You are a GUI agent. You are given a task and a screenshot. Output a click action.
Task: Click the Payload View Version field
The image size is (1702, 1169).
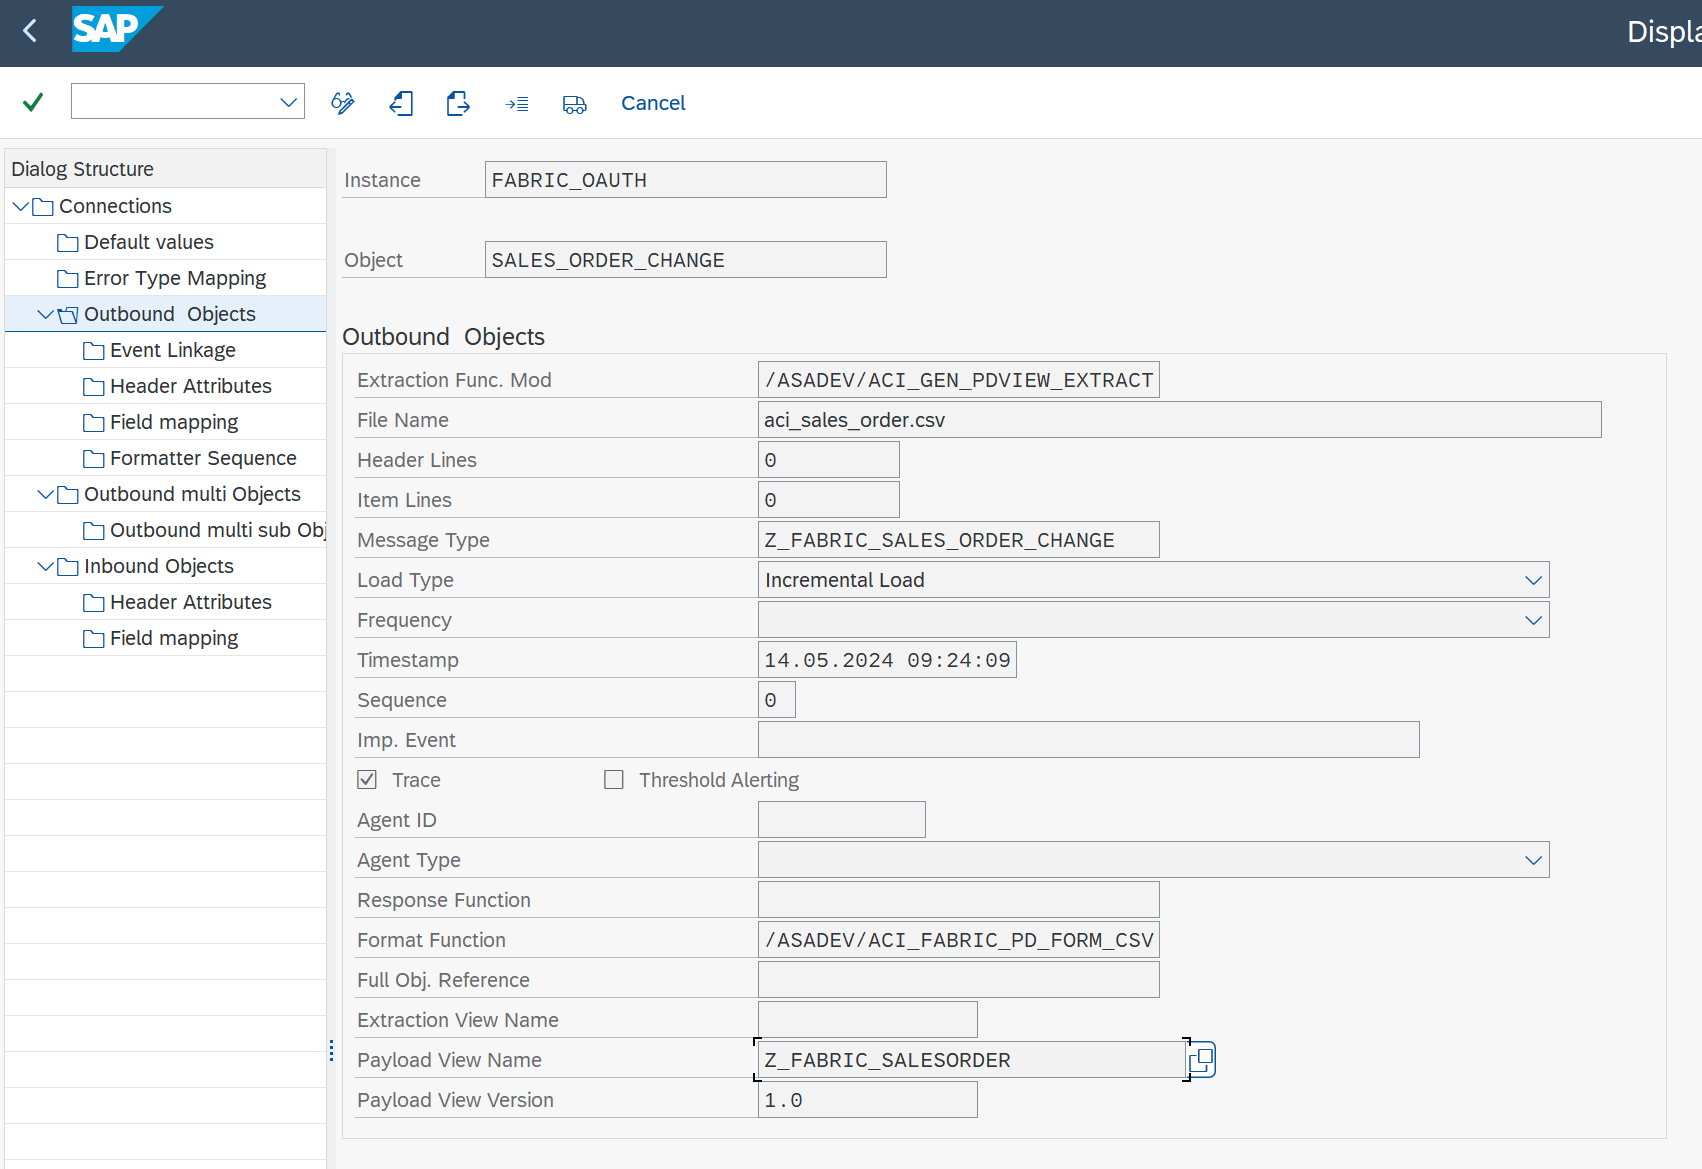(x=868, y=1100)
